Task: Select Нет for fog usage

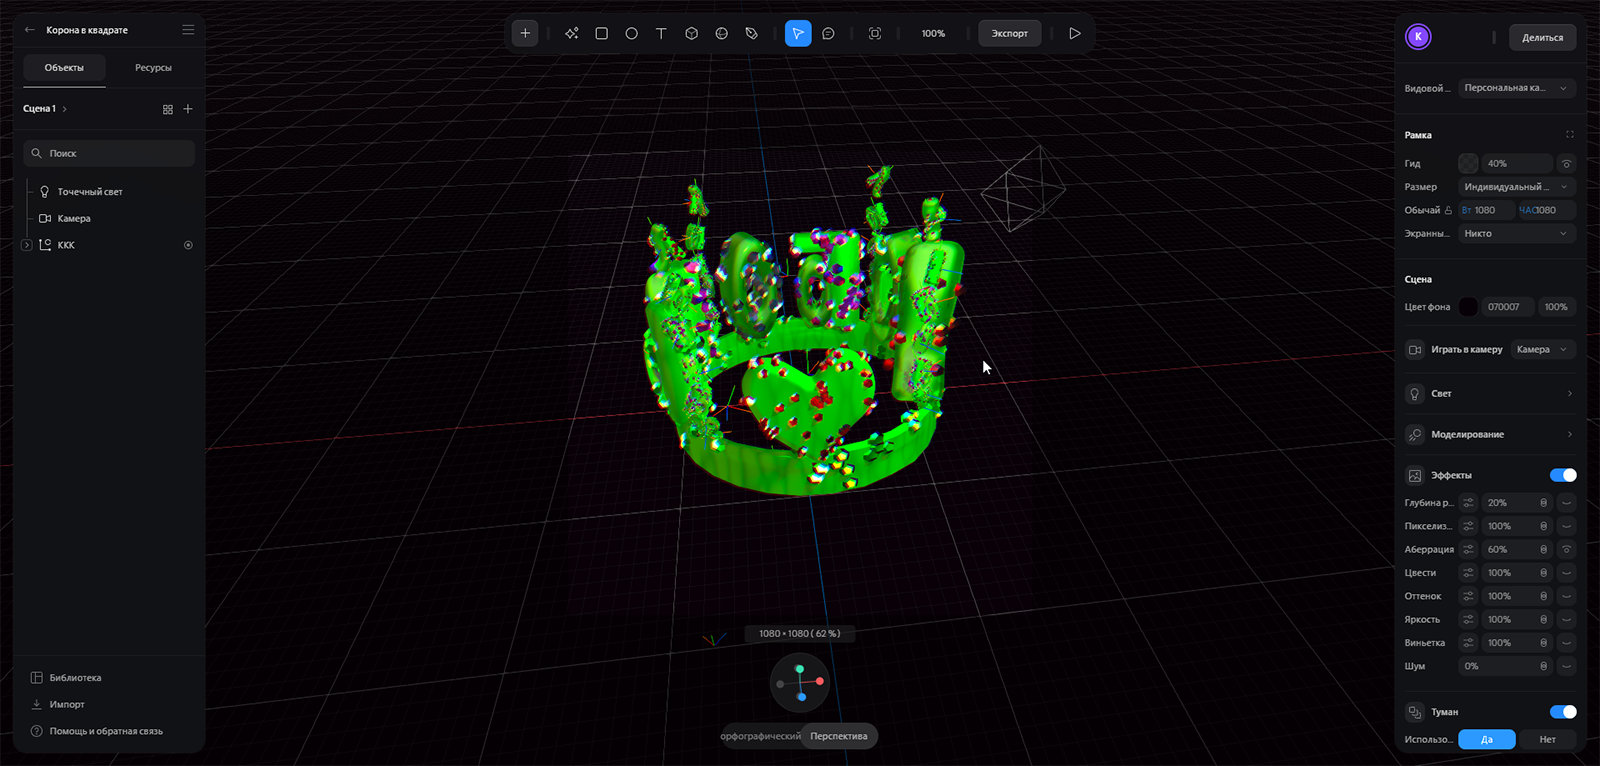Action: (1547, 739)
